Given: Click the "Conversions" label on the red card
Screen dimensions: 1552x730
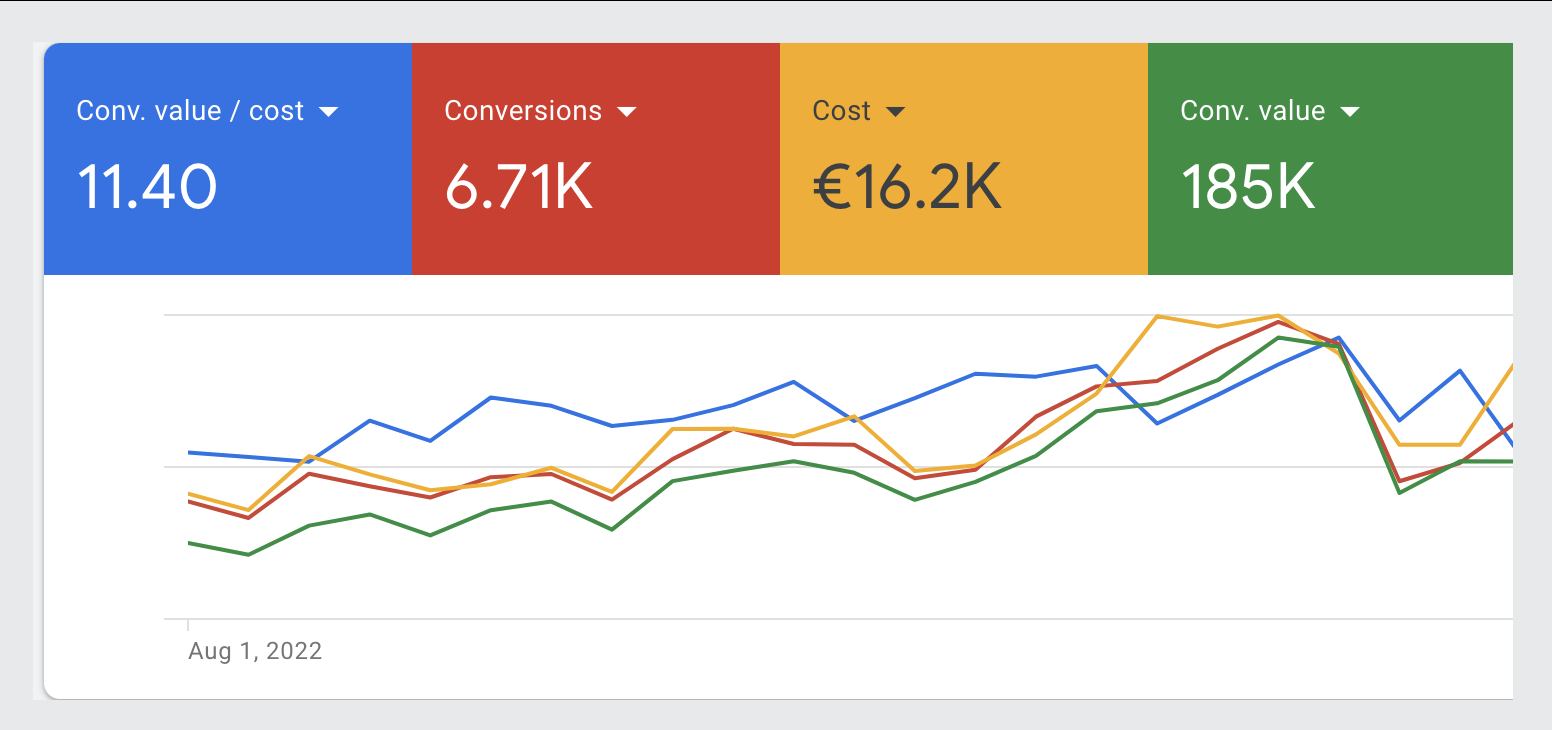Looking at the screenshot, I should pos(523,111).
